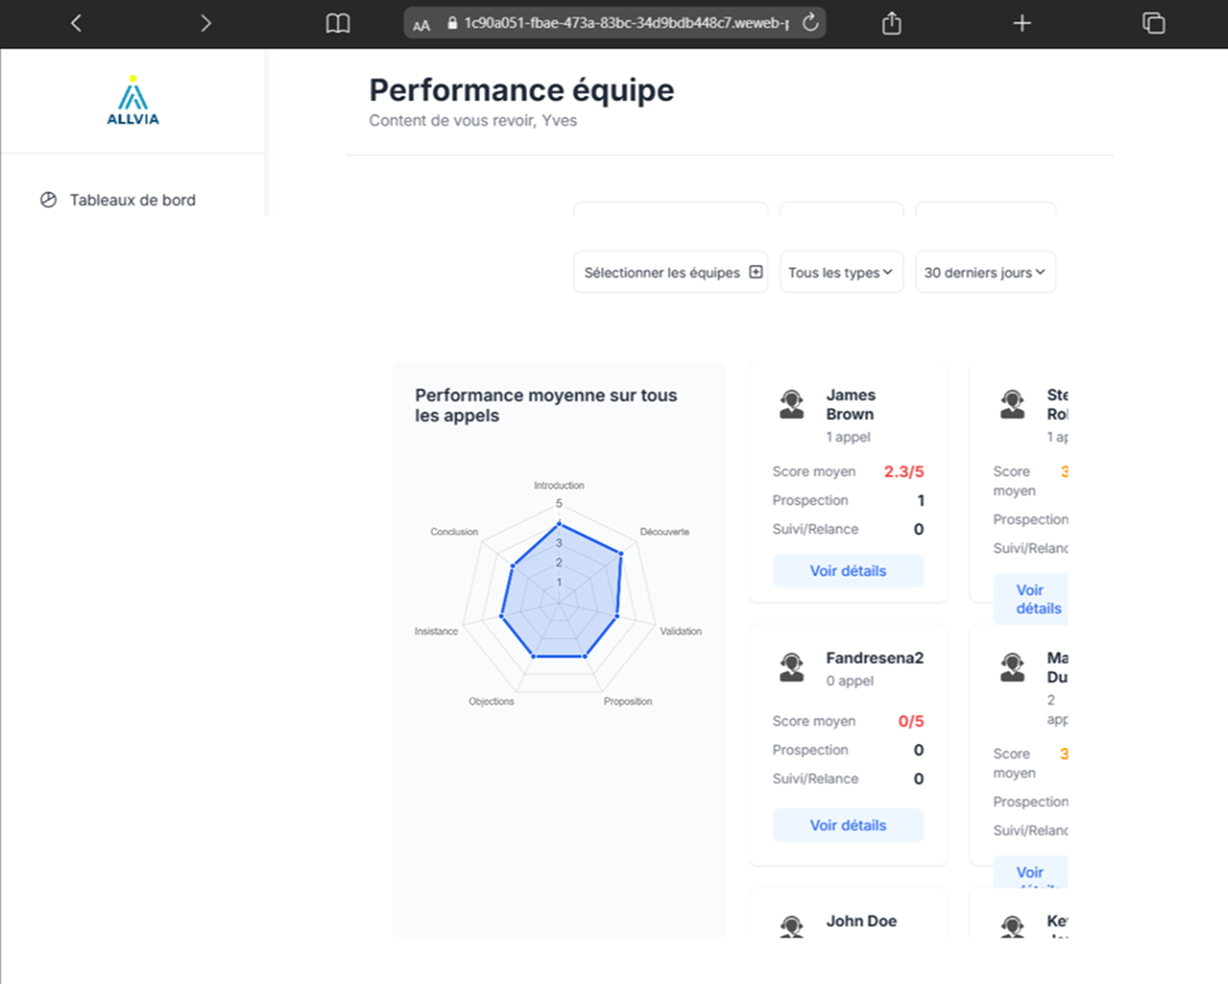Open the 30 derniers jours dropdown
Screen dimensions: 1228x984
click(x=984, y=272)
